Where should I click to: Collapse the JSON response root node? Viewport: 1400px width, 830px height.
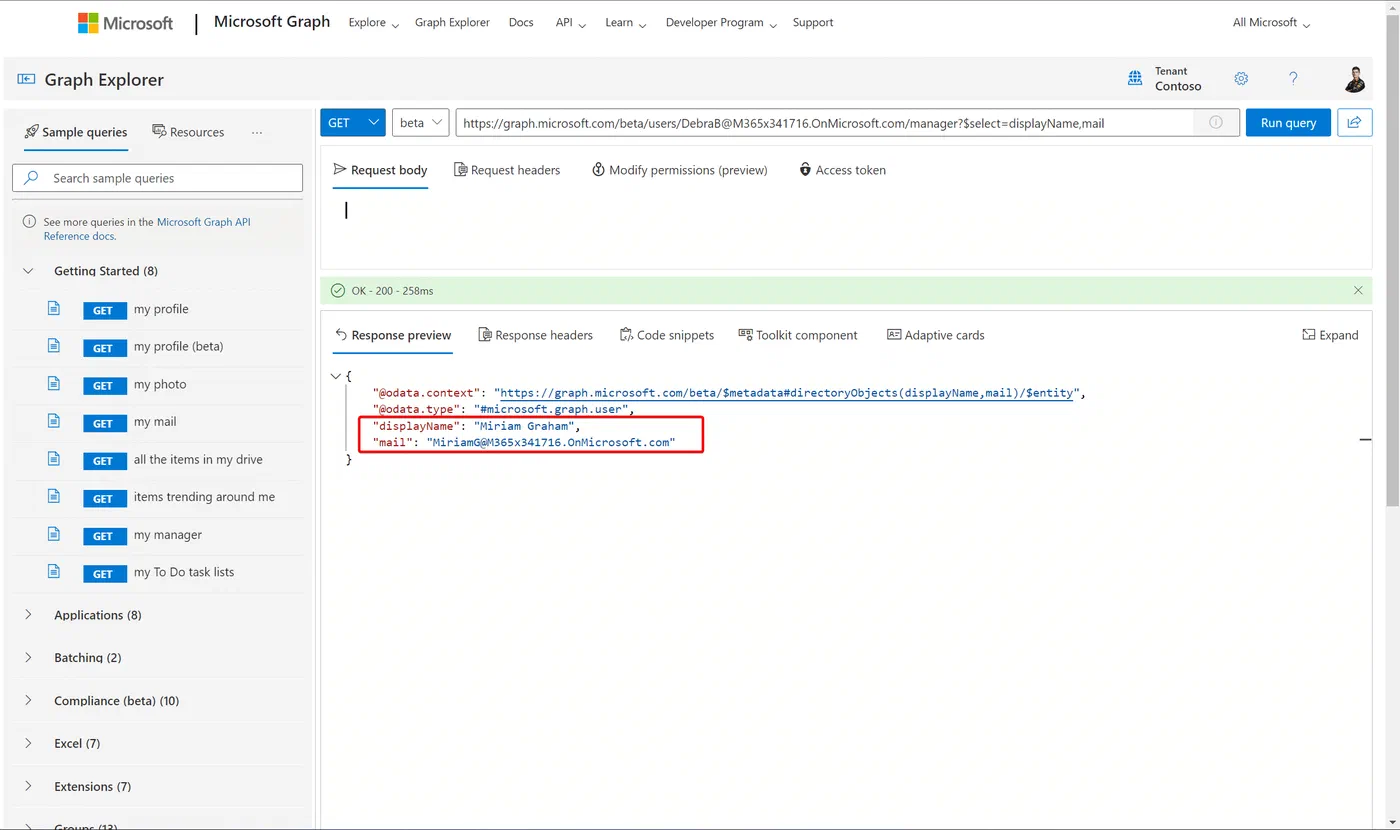336,376
